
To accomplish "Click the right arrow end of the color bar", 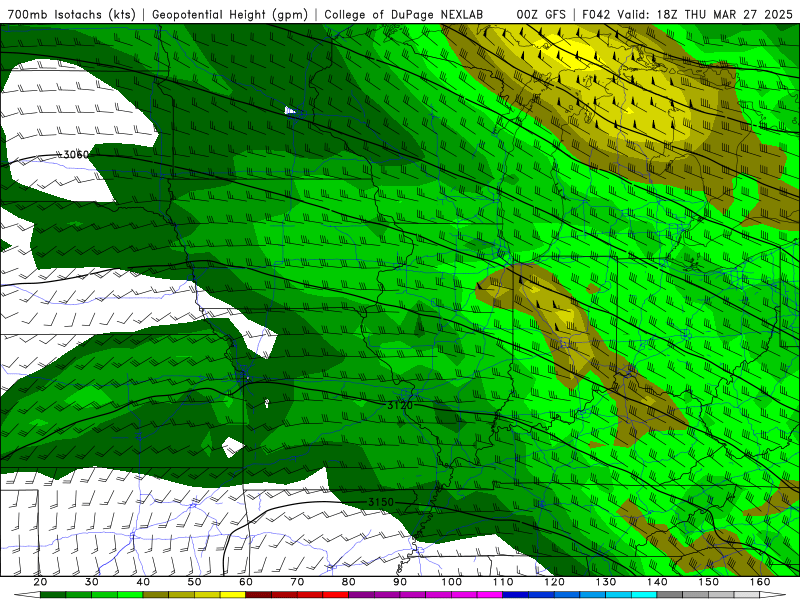I will pyautogui.click(x=773, y=595).
